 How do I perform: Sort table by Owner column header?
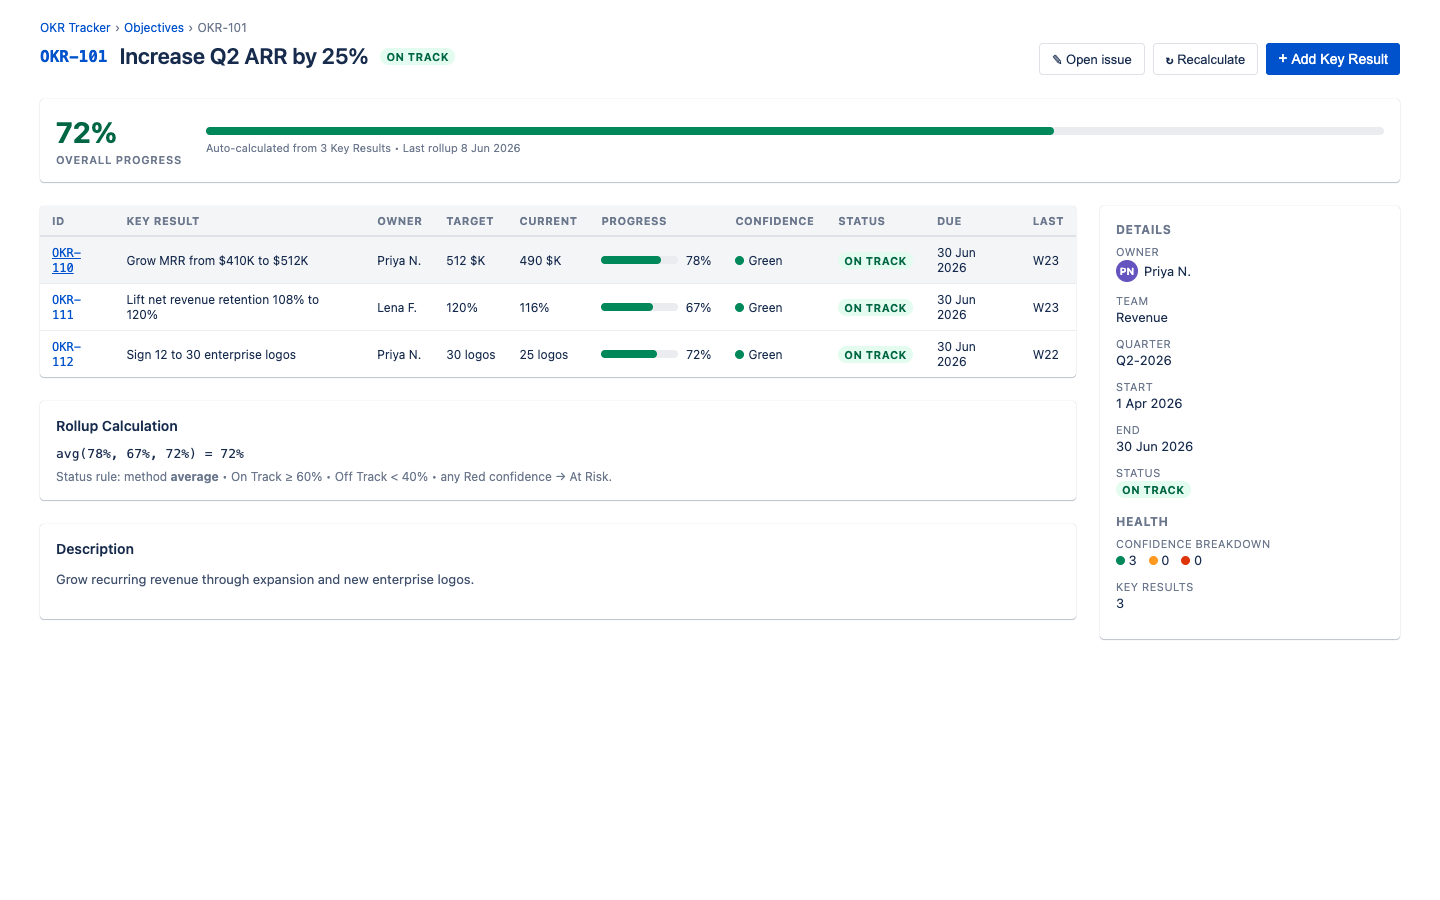coord(399,221)
